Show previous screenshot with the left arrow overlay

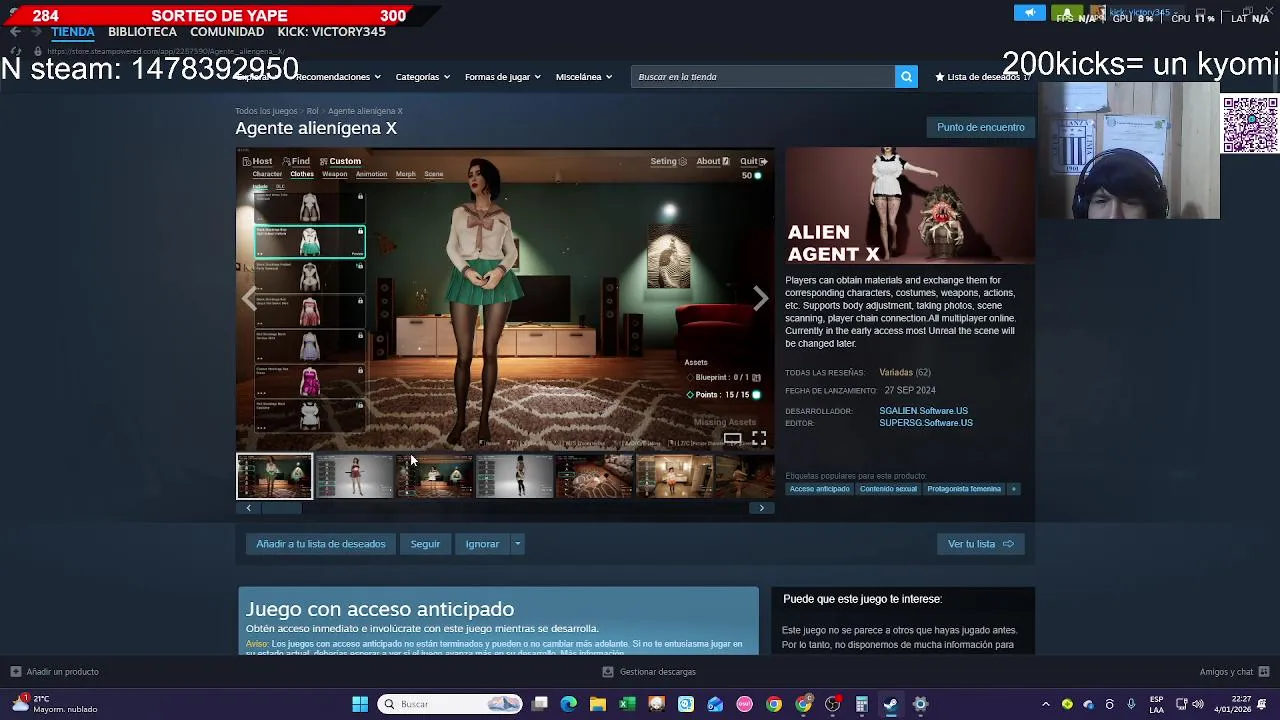[249, 298]
